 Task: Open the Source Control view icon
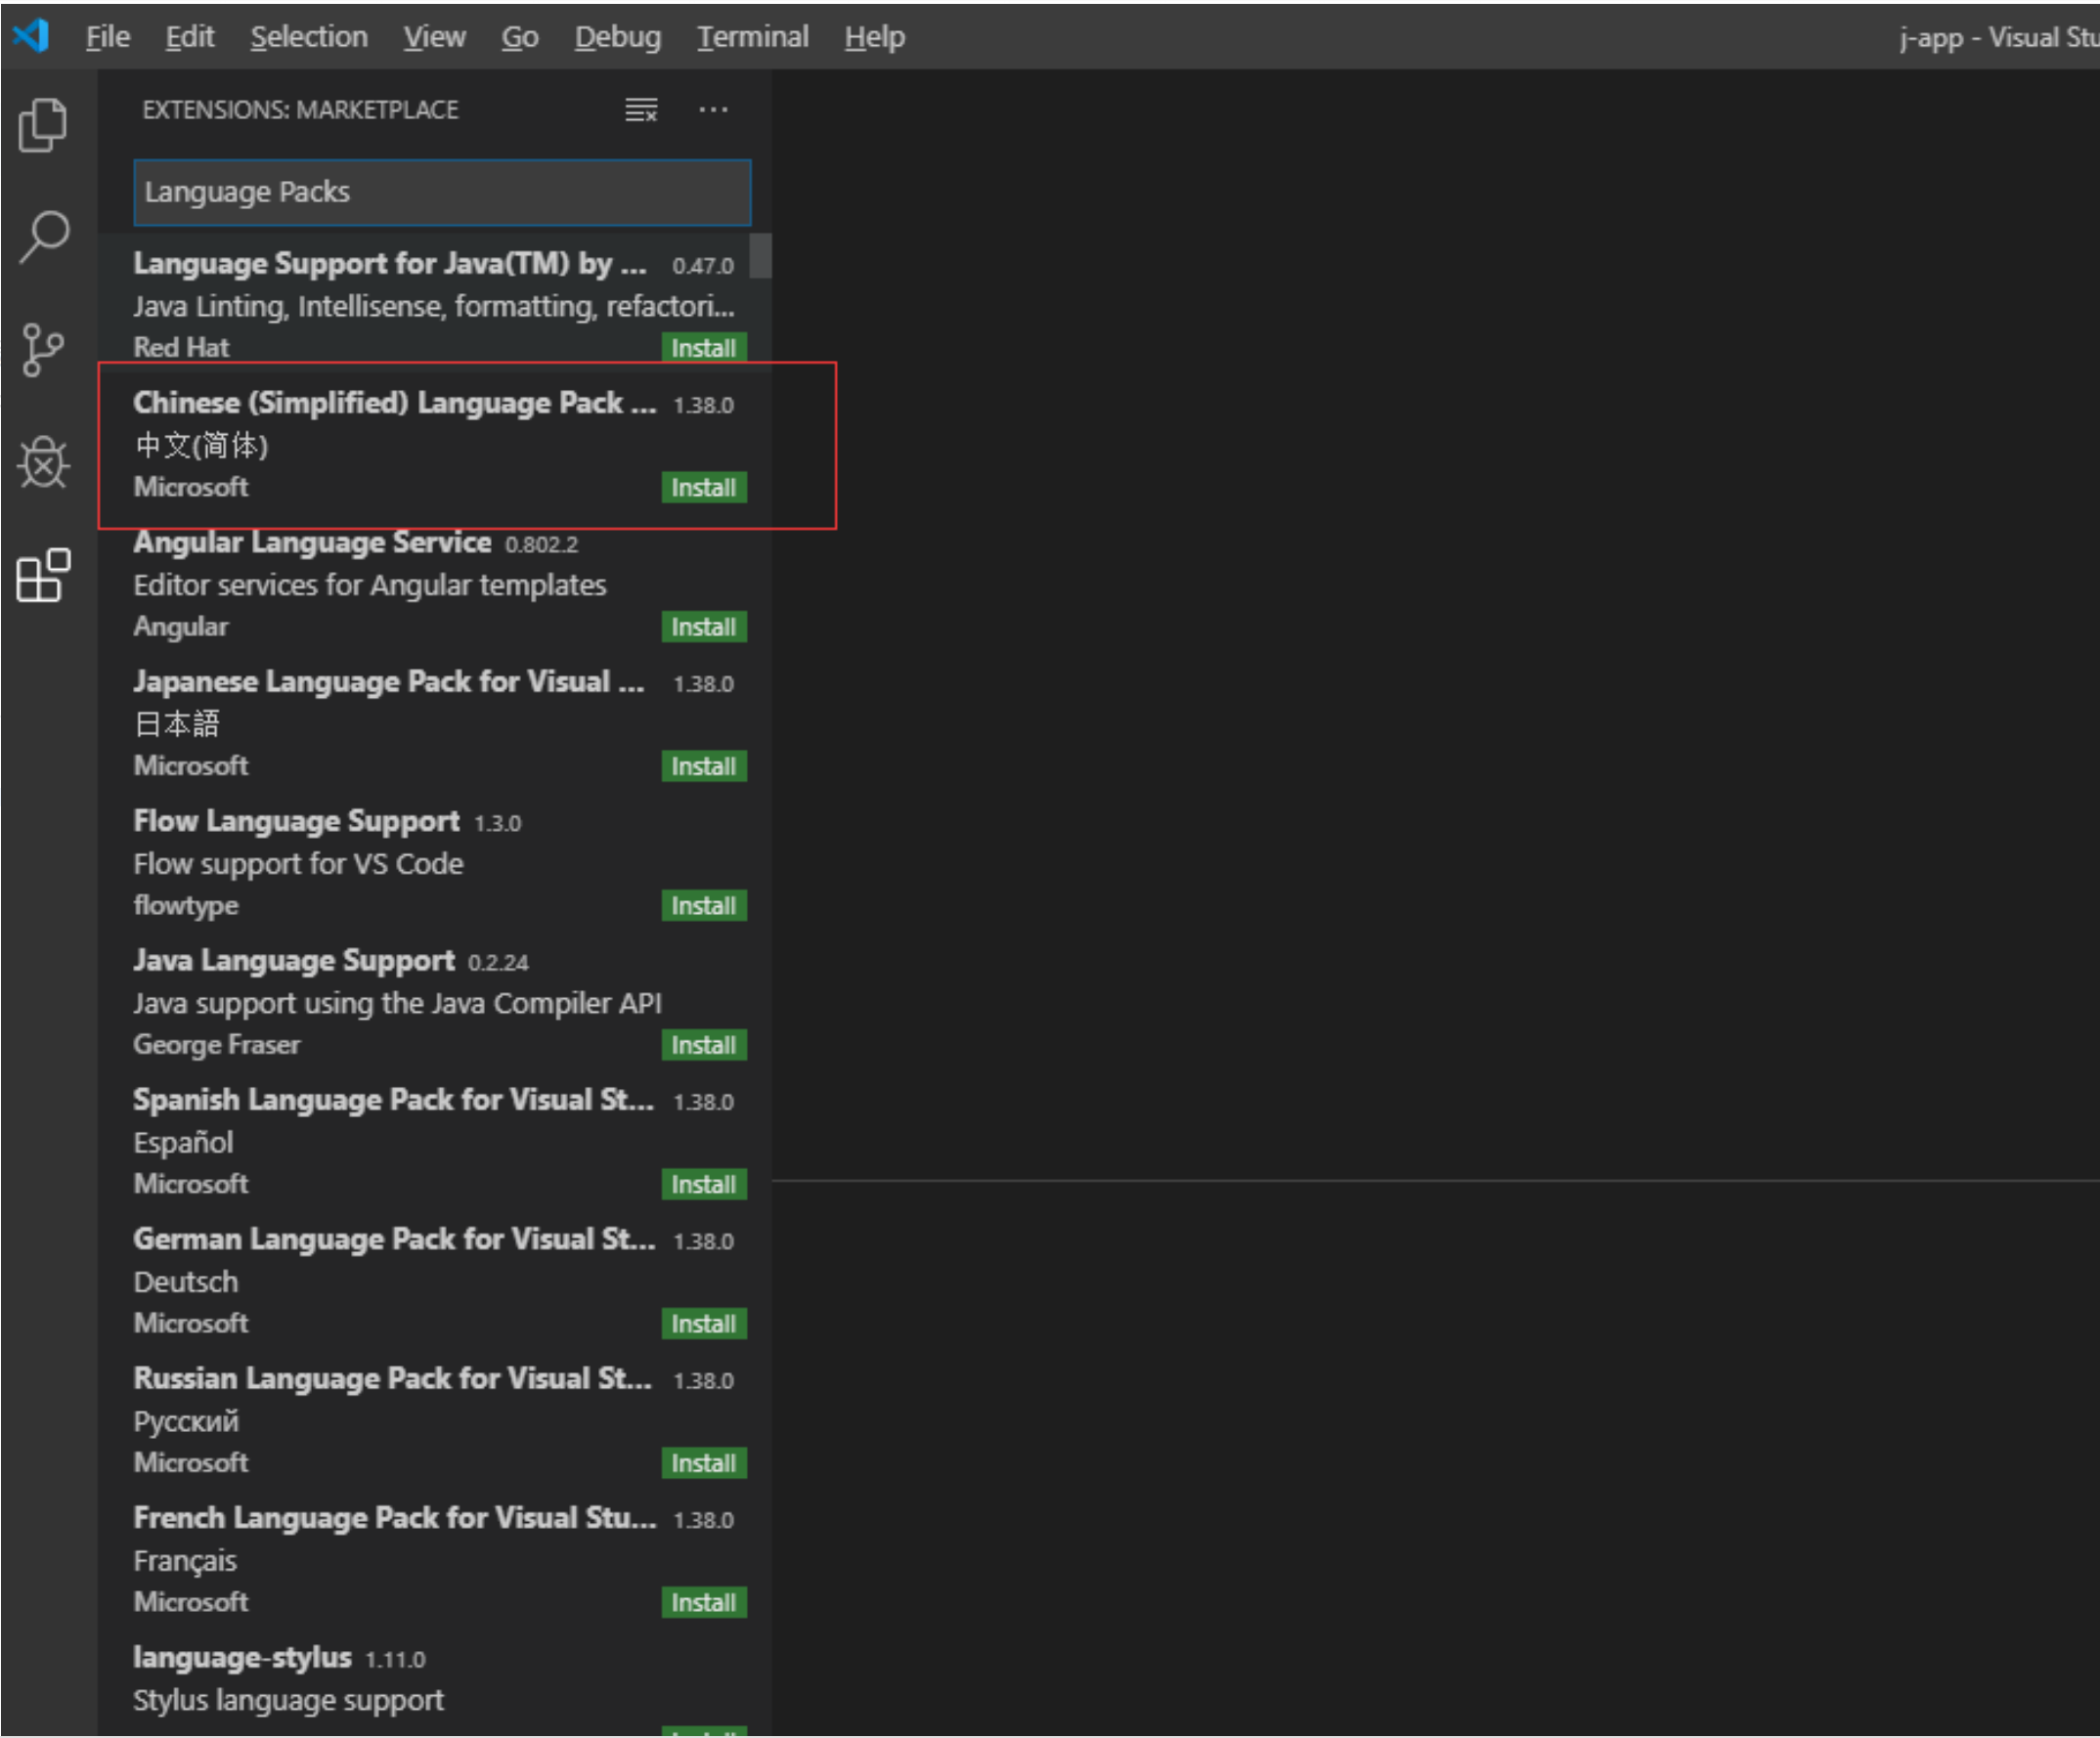coord(43,350)
